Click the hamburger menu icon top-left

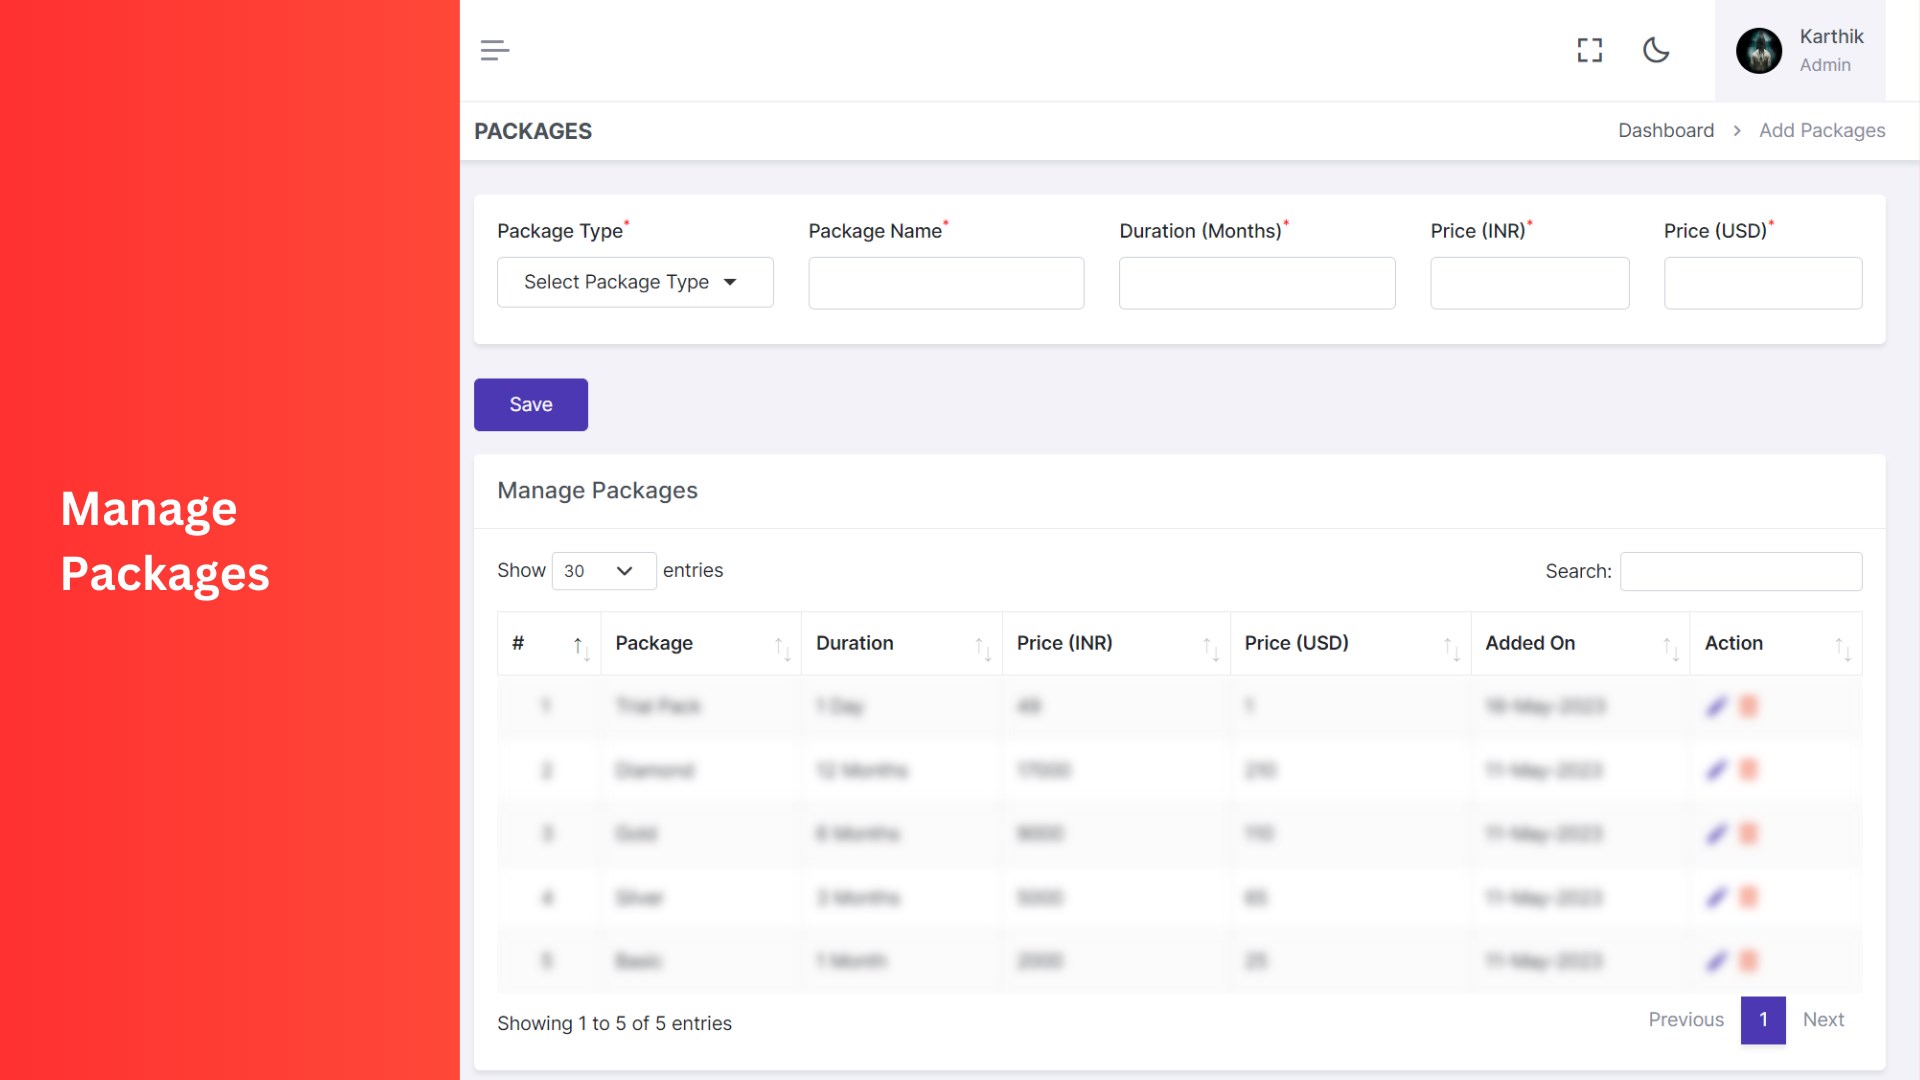496,50
